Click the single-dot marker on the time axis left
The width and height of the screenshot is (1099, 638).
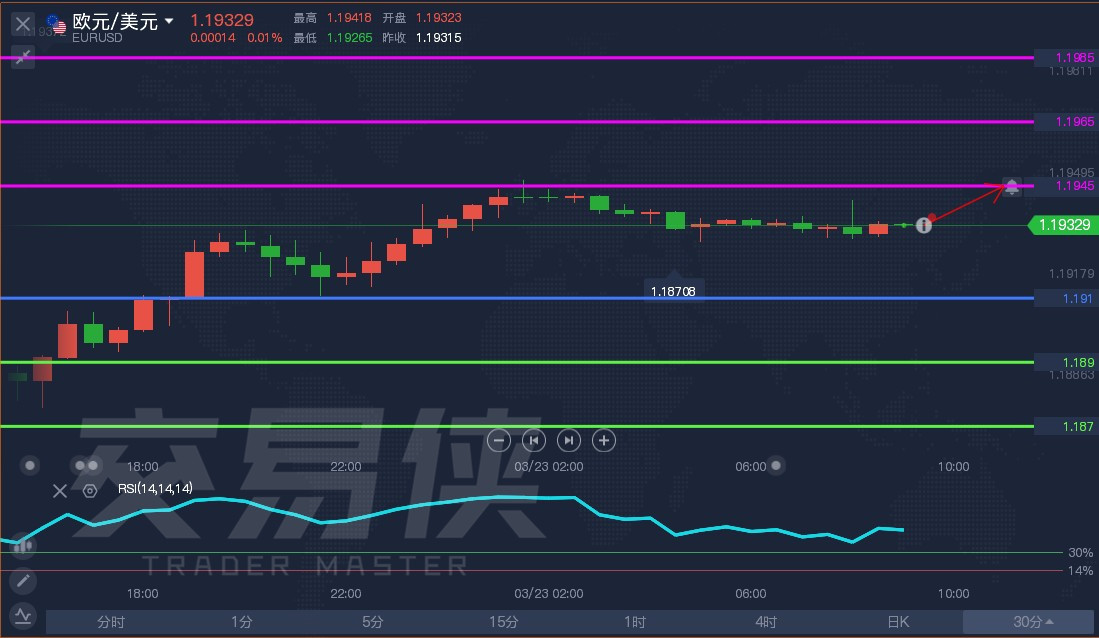(x=29, y=466)
